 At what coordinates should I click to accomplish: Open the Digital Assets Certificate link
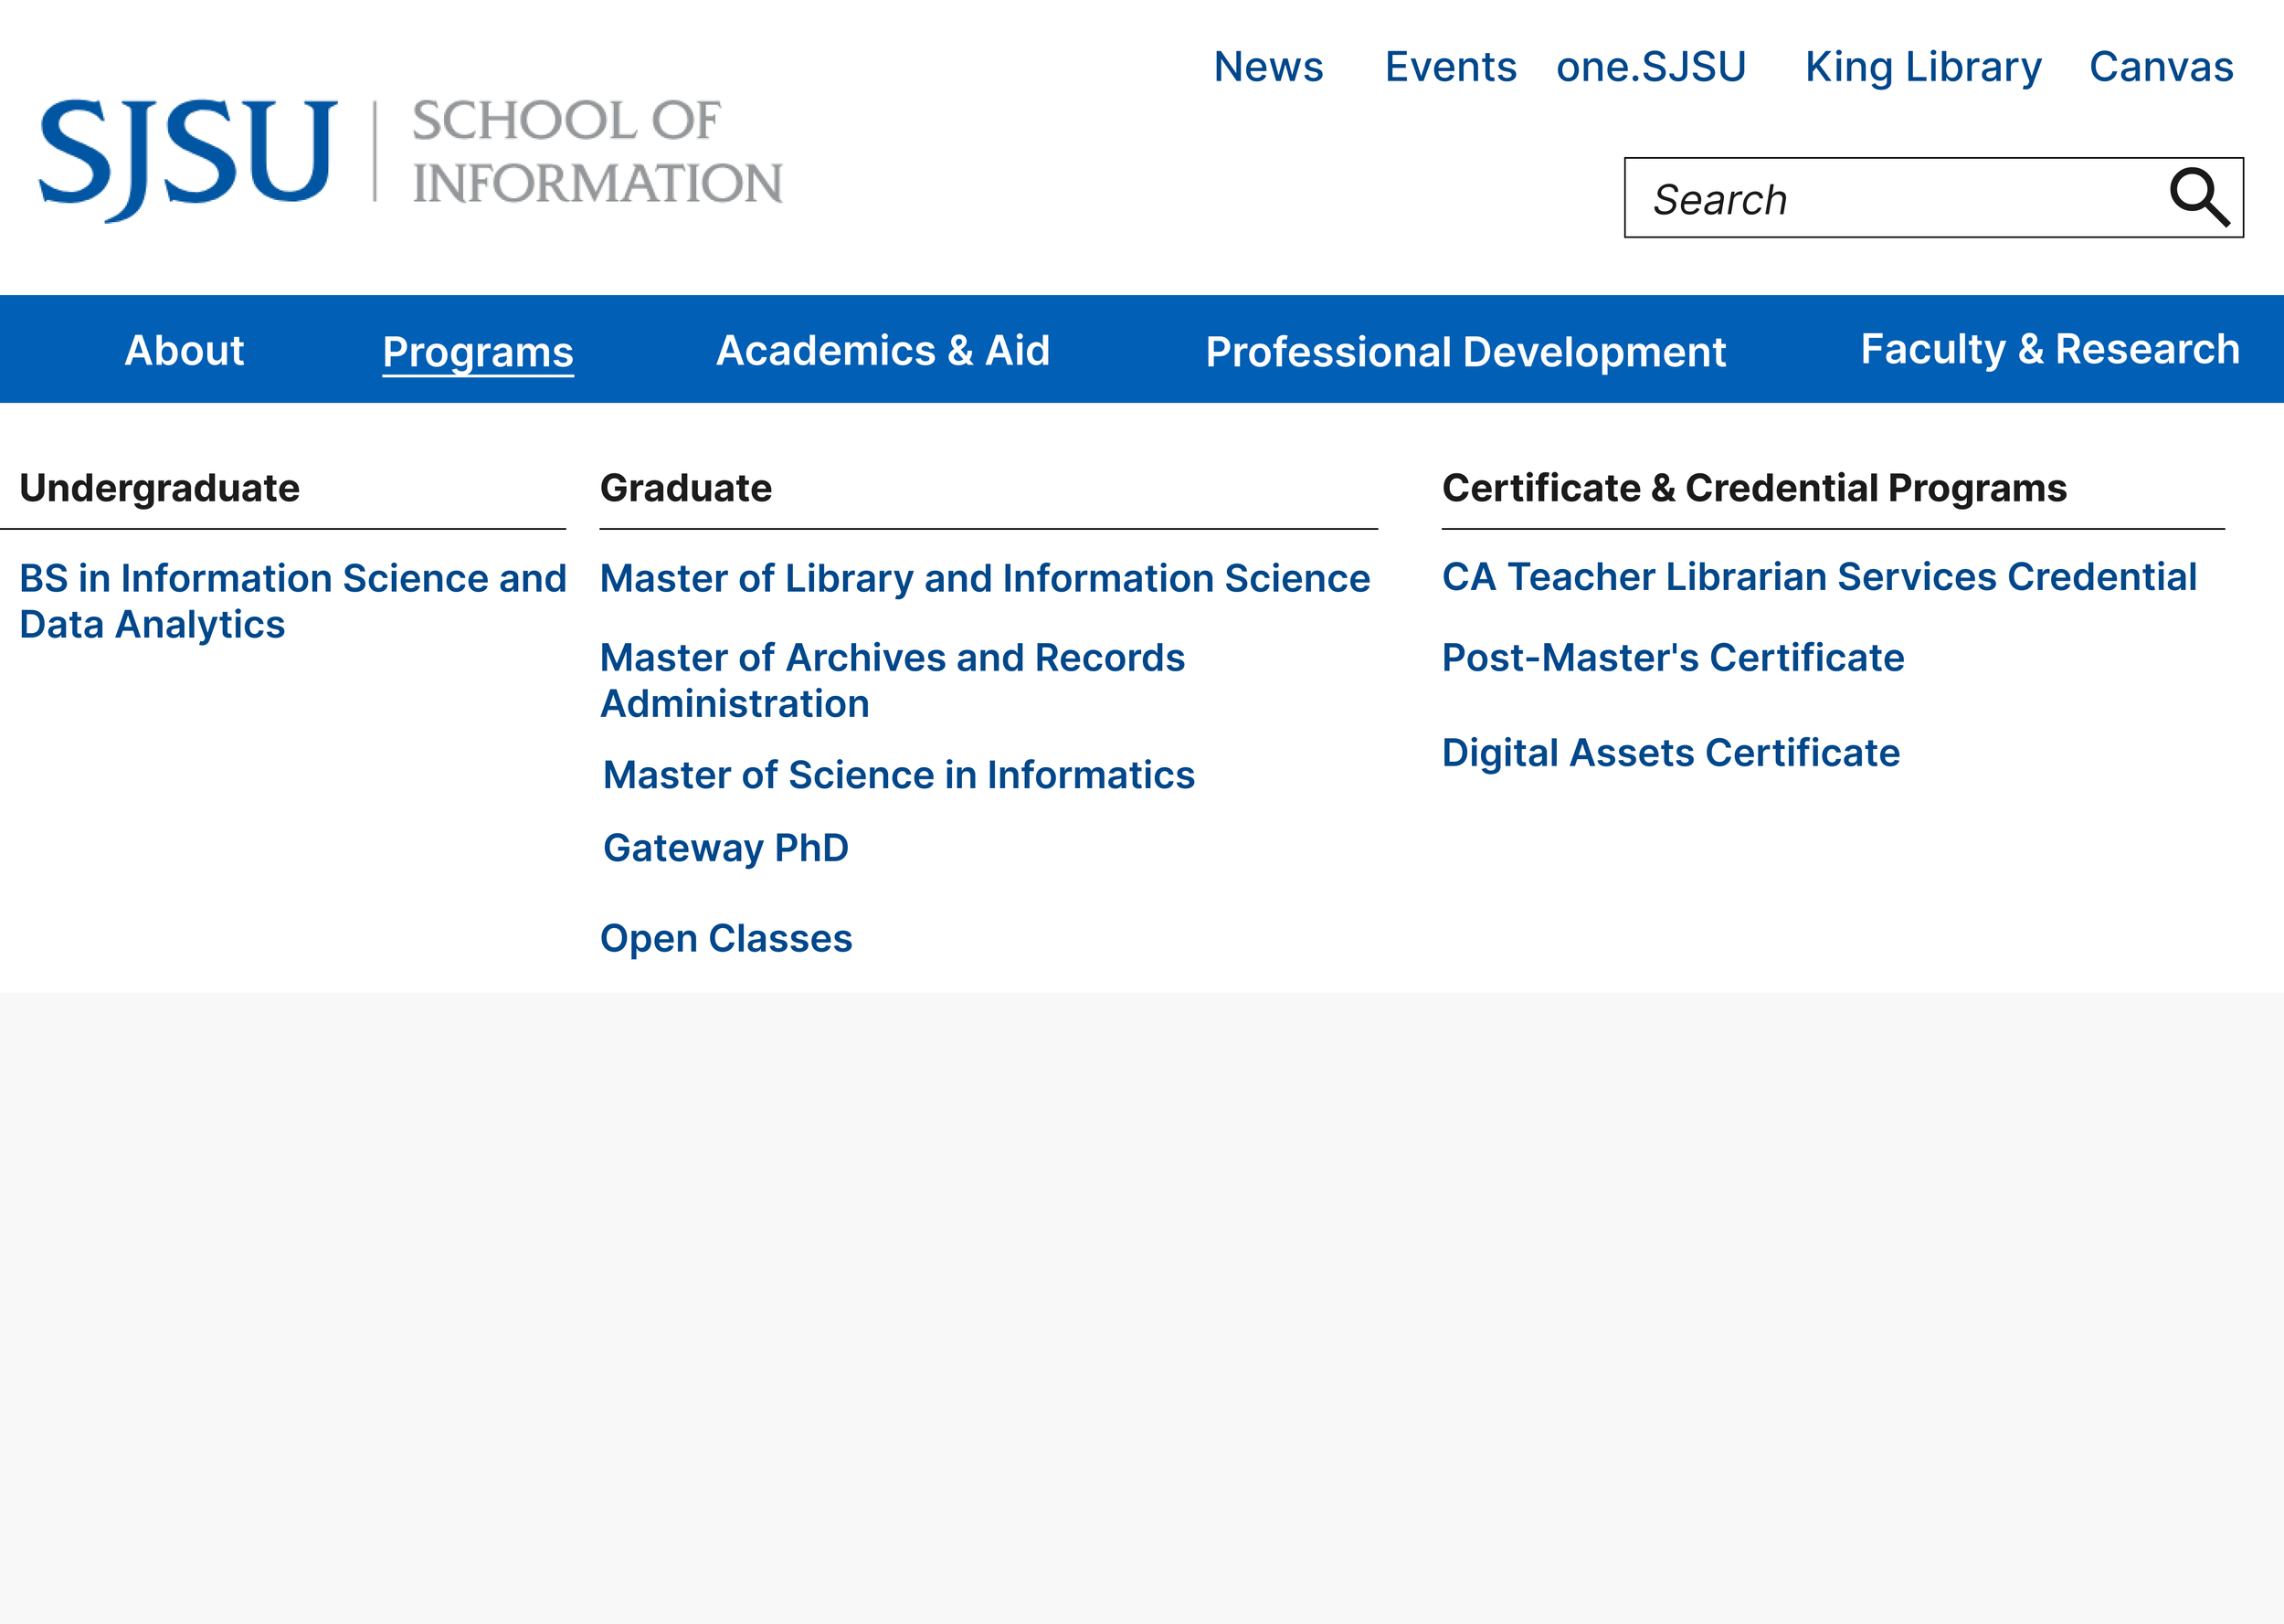click(x=1671, y=753)
